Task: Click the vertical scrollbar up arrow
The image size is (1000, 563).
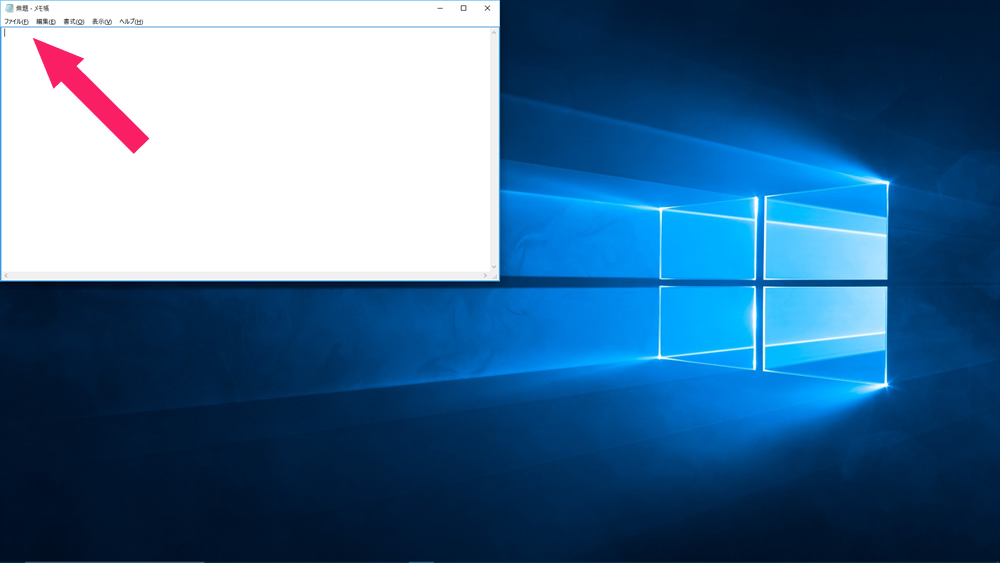Action: point(494,33)
